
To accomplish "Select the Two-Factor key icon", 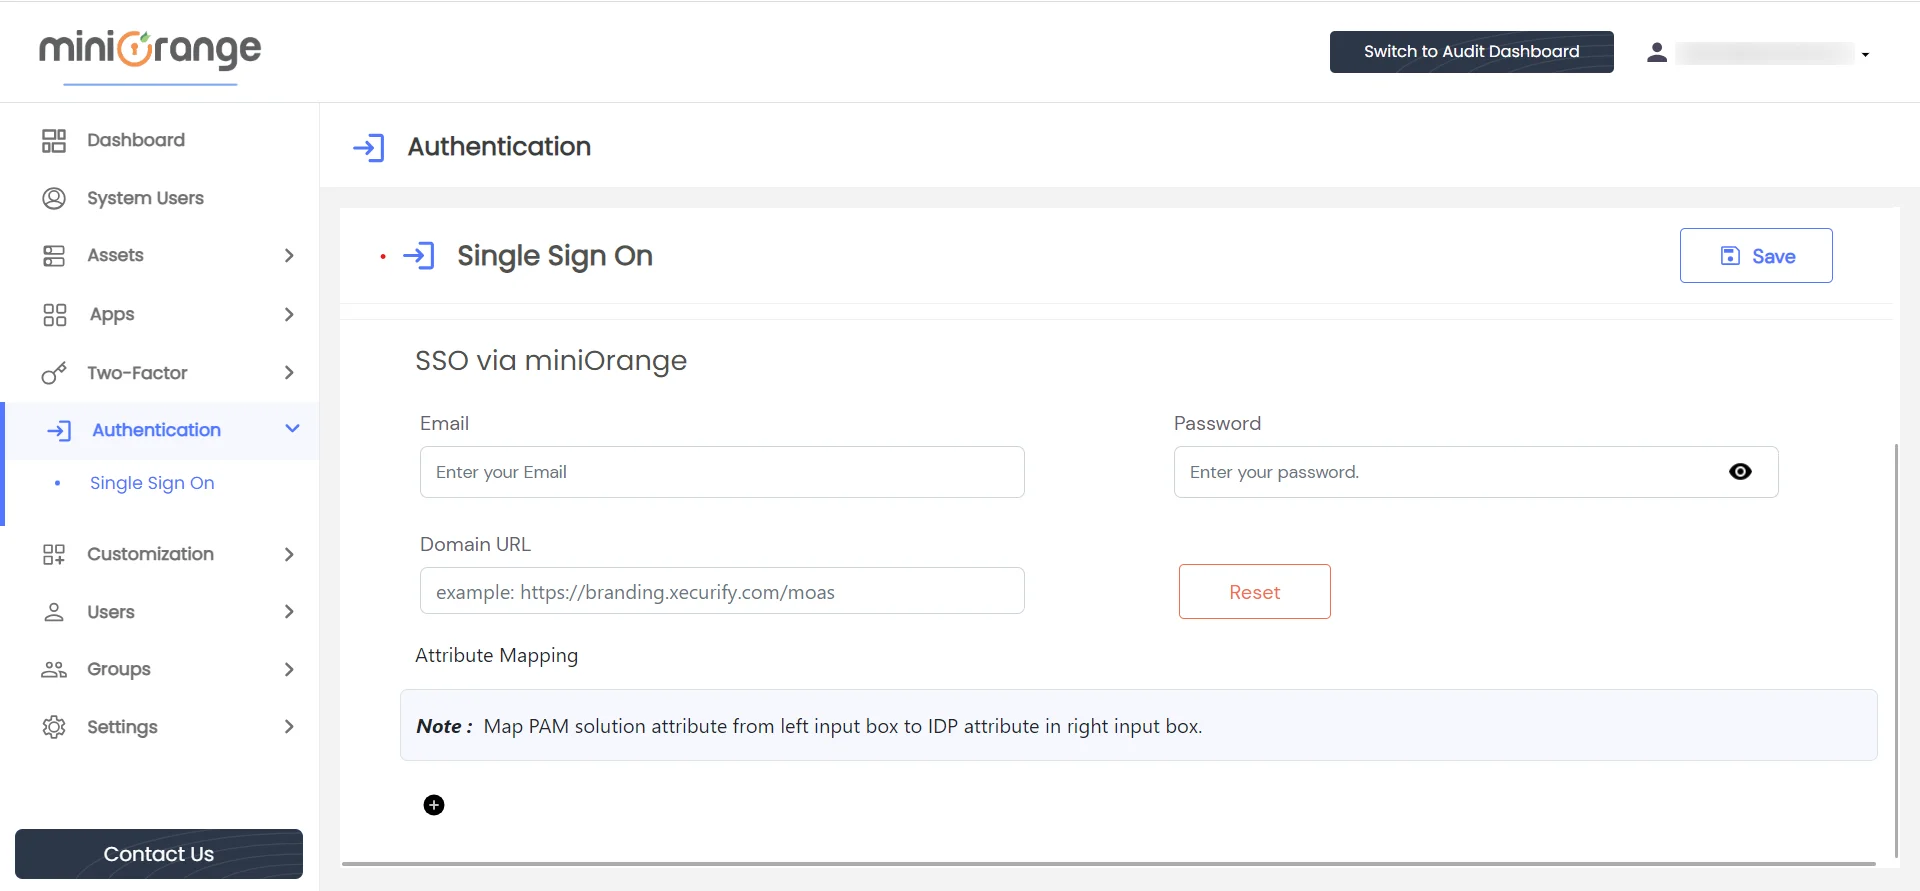I will tap(53, 373).
